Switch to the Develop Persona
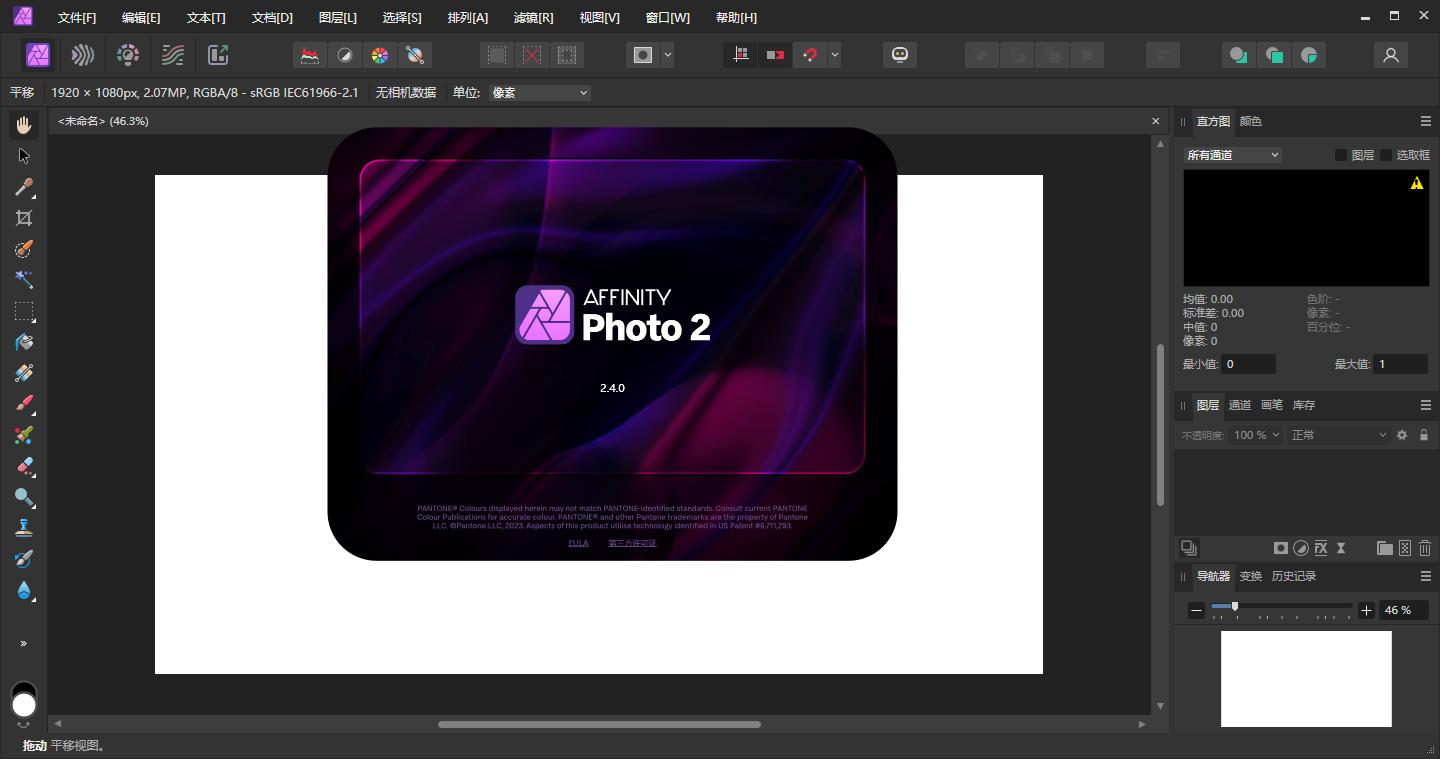The height and width of the screenshot is (759, 1440). [x=128, y=55]
